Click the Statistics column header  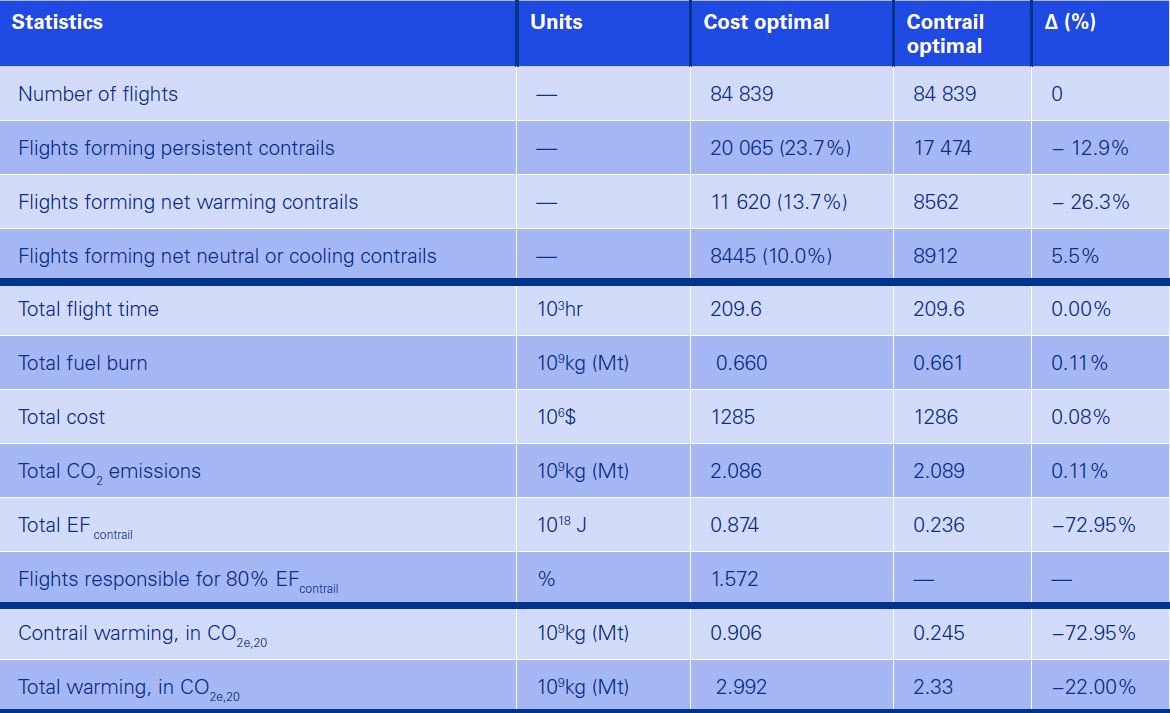point(57,22)
